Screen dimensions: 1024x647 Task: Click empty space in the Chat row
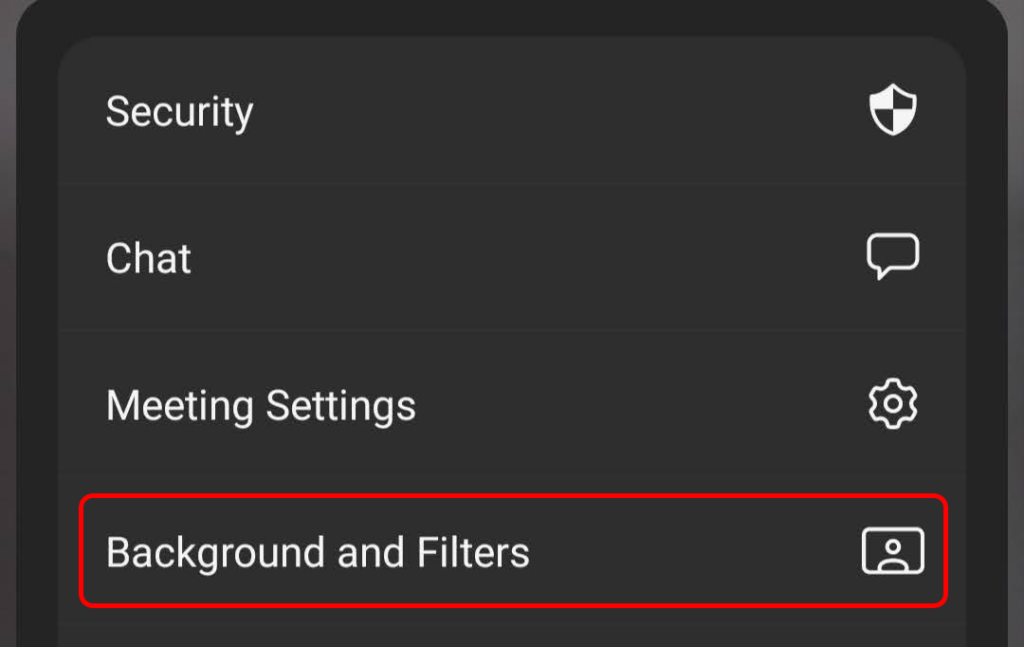[x=520, y=258]
